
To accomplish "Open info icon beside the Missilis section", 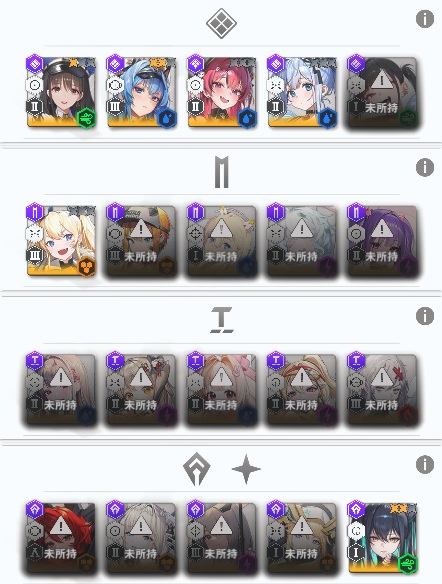I will coord(424,167).
